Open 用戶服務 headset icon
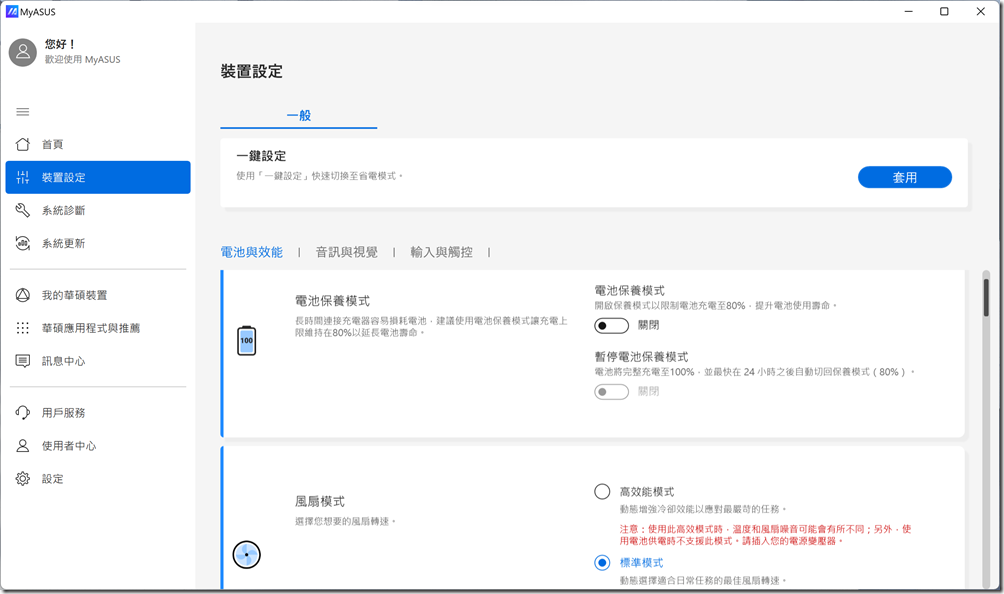This screenshot has height=594, width=1004. coord(23,413)
